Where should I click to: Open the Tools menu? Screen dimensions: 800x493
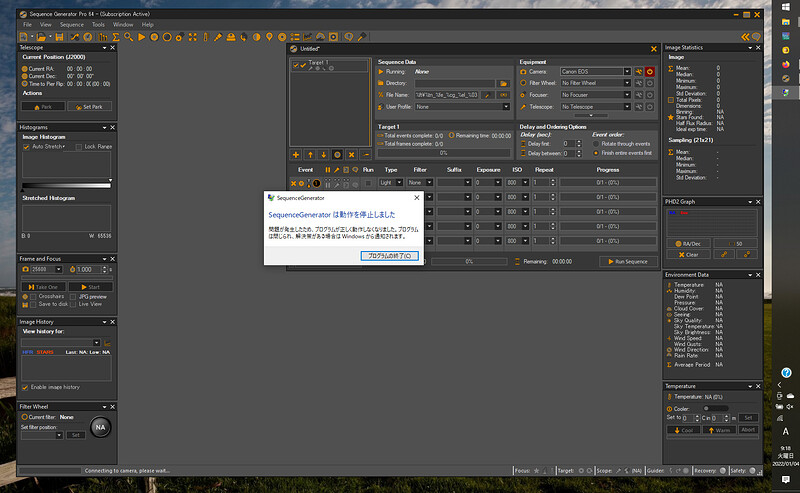point(98,24)
